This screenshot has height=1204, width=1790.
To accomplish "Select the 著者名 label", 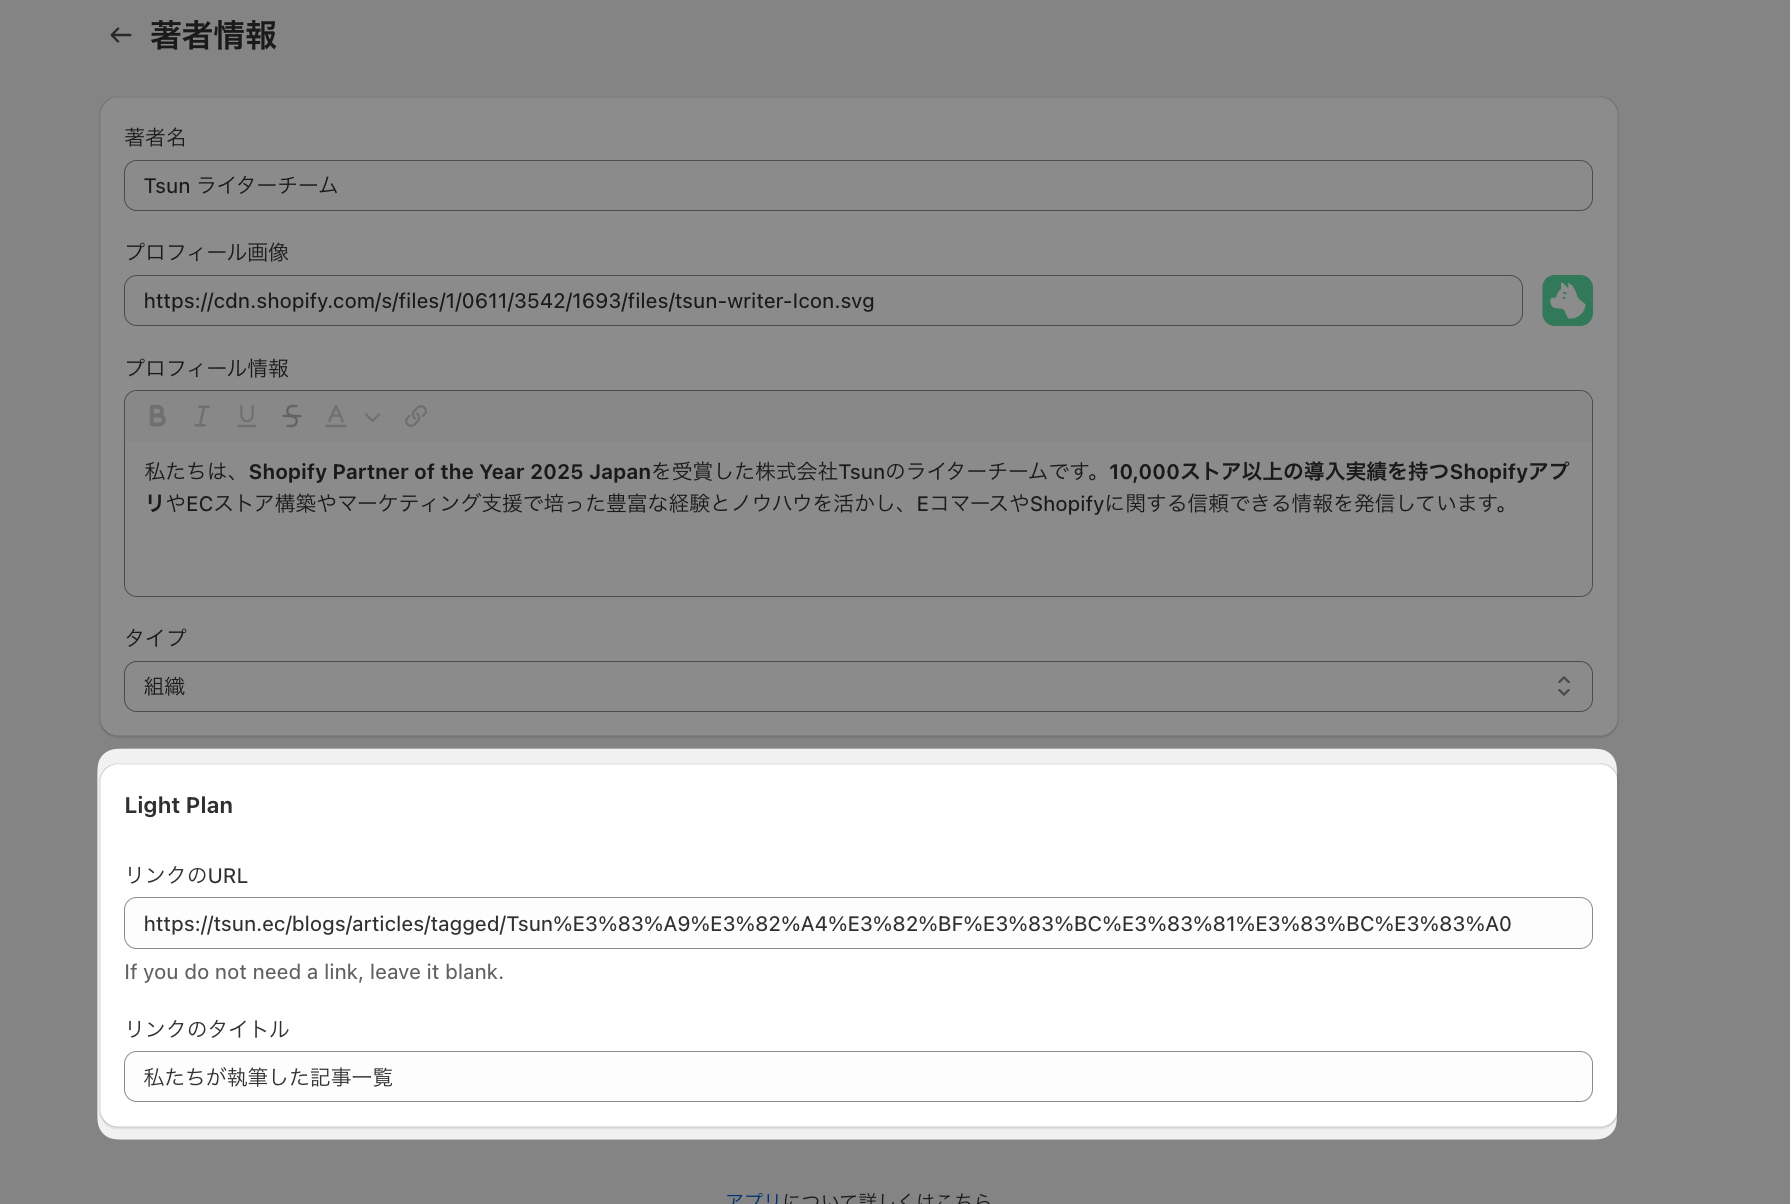I will click(x=155, y=138).
